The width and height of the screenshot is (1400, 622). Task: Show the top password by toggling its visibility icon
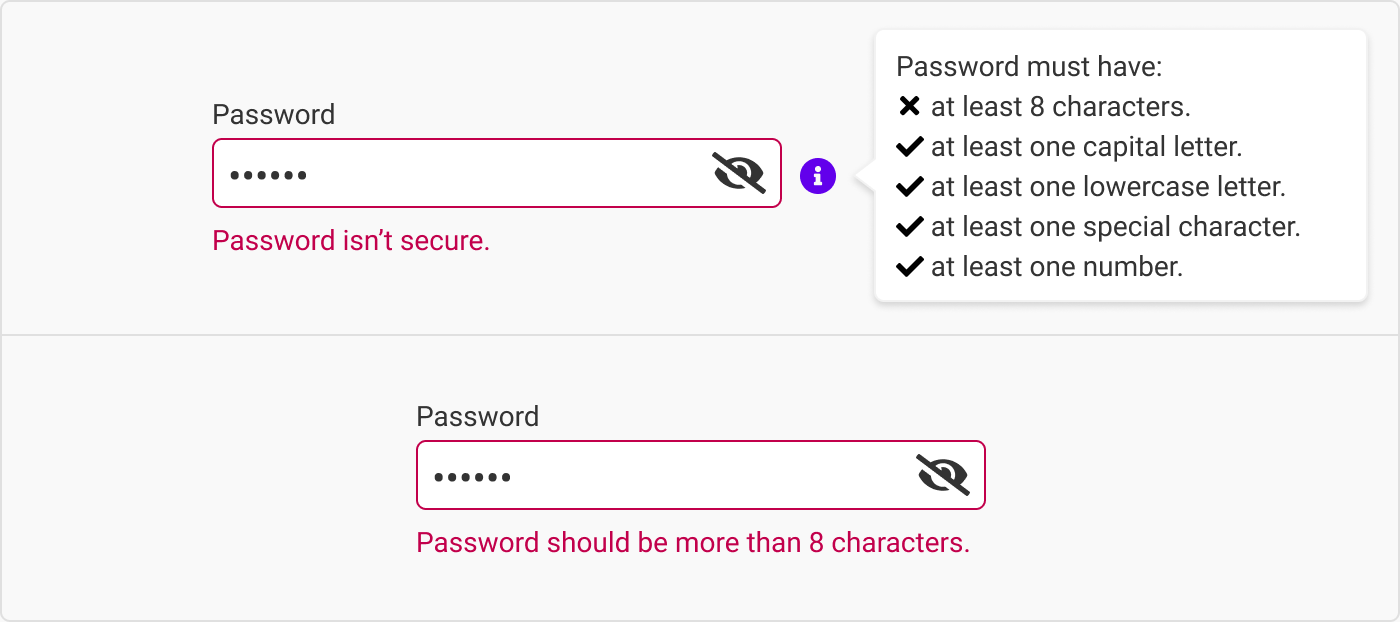[x=740, y=173]
